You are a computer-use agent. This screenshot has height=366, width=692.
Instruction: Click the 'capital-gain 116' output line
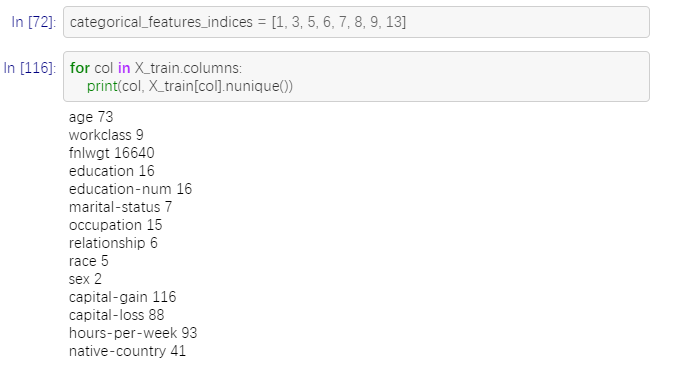coord(122,297)
